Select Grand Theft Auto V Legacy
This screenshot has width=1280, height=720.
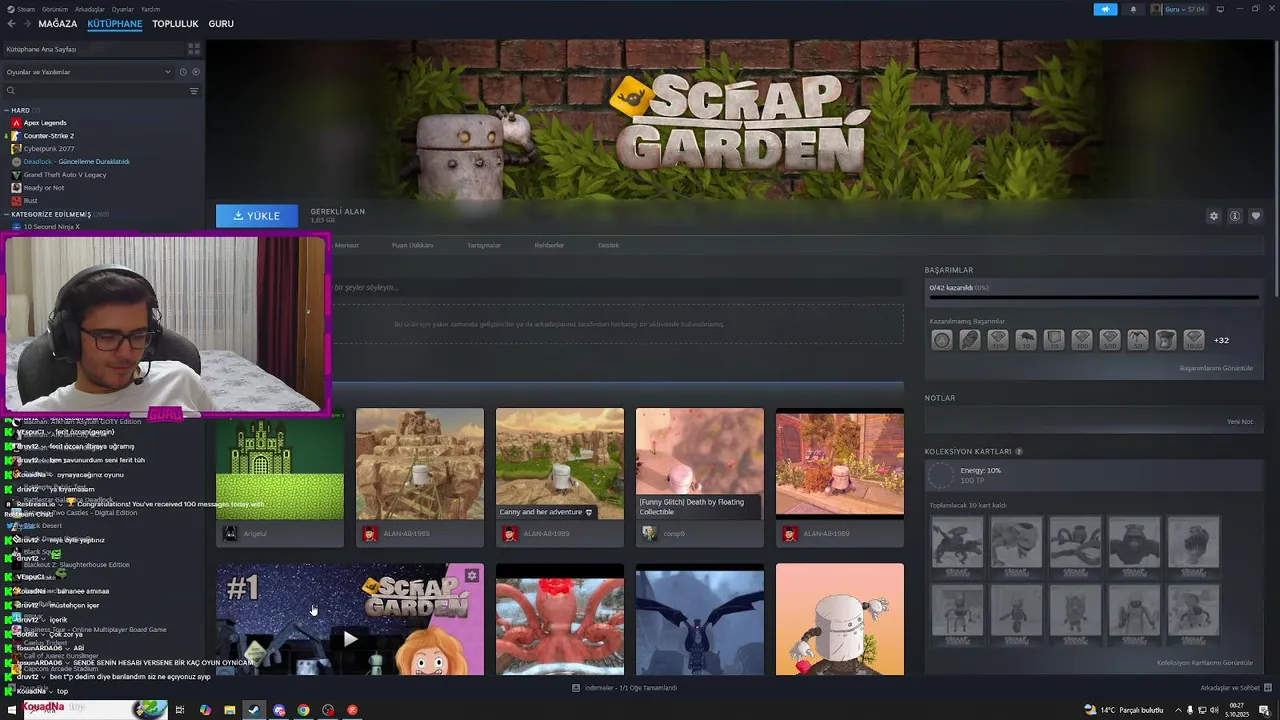(65, 175)
